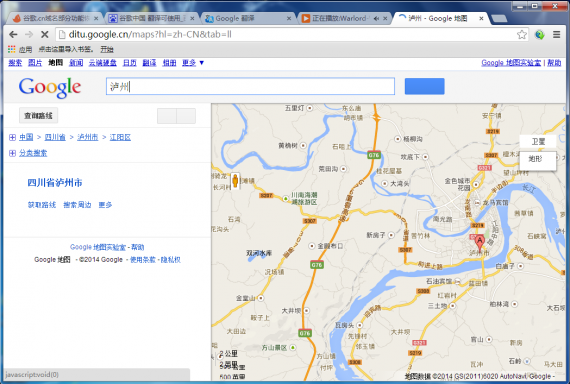The width and height of the screenshot is (570, 384).
Task: Click the 金色城市花园 map label
Action: coord(457,184)
